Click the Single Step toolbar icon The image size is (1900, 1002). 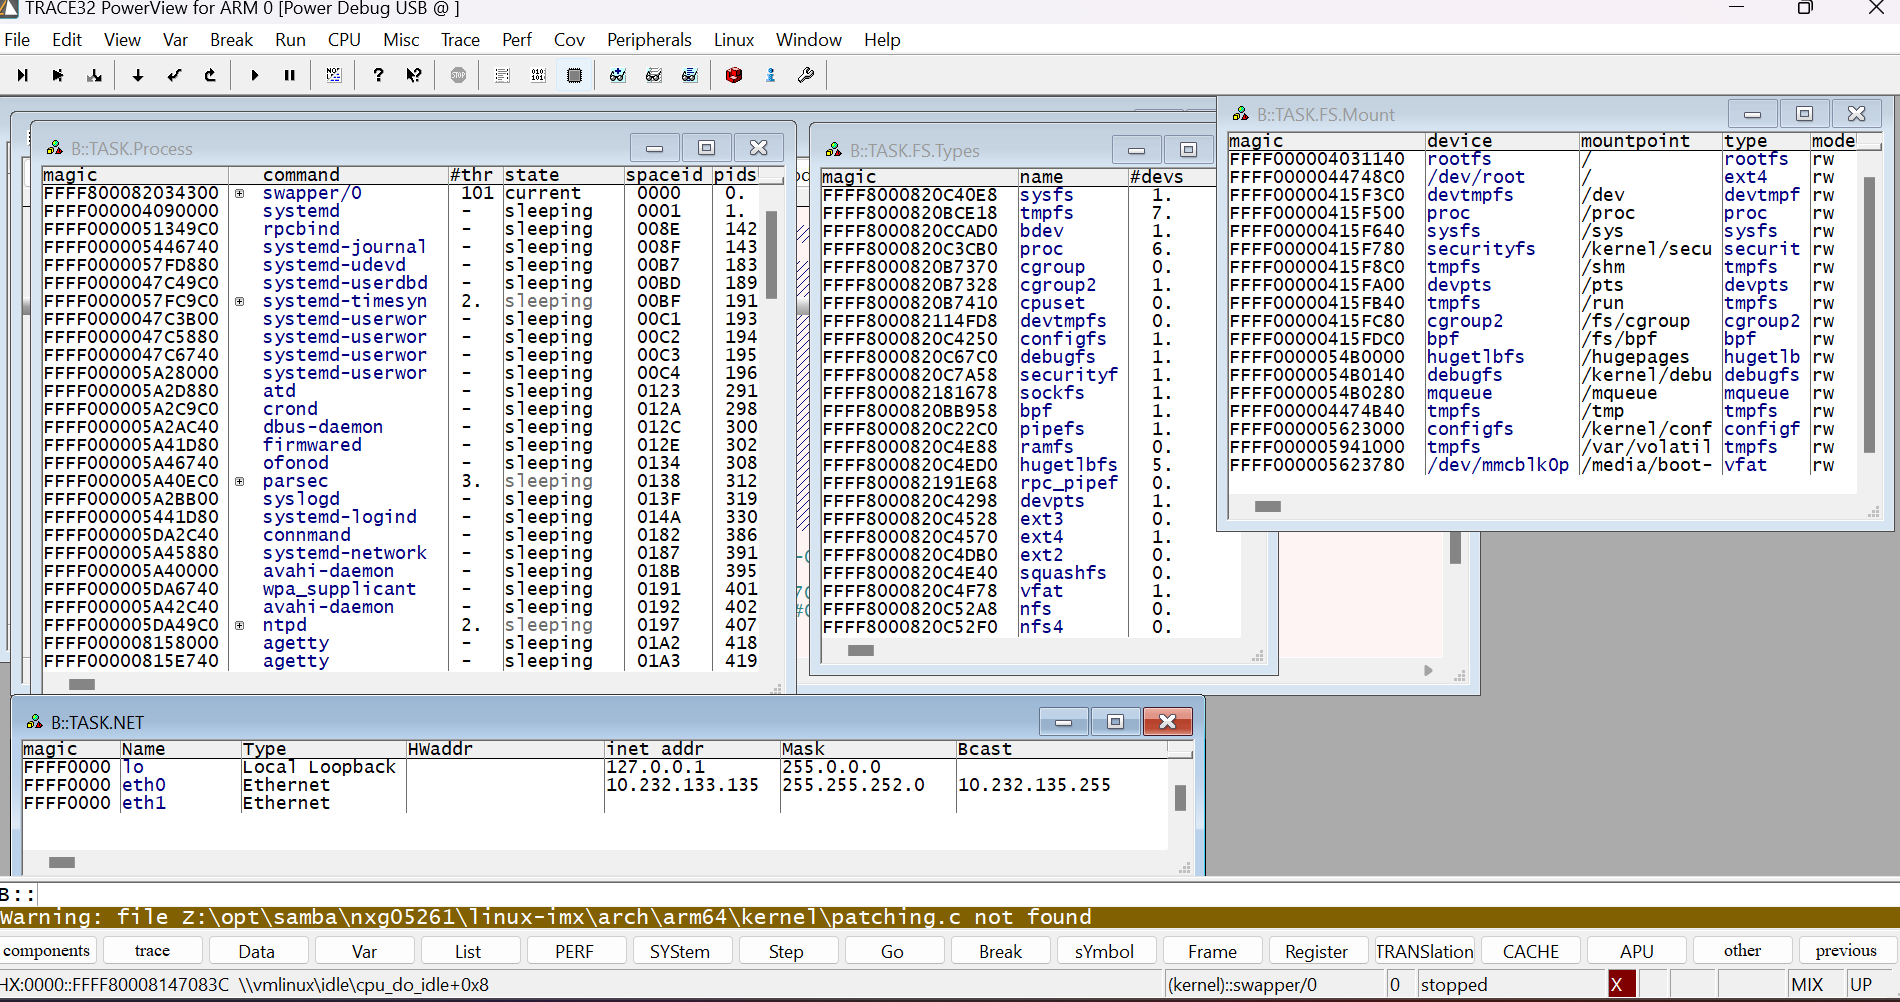pyautogui.click(x=138, y=75)
